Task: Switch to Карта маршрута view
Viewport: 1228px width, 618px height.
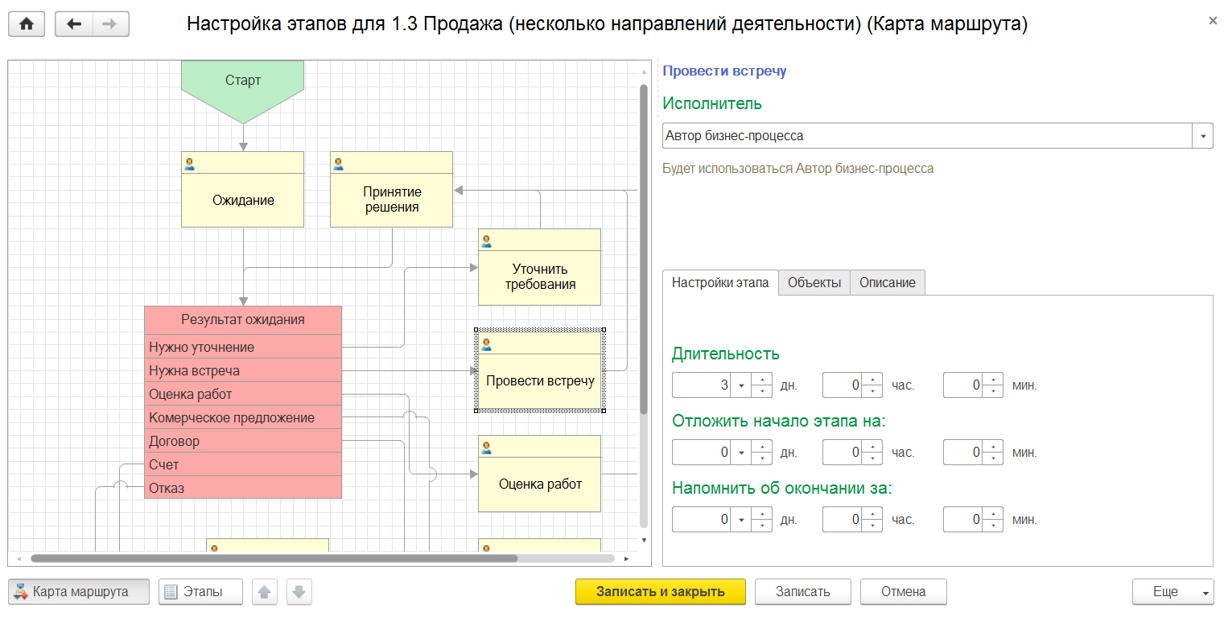Action: click(x=79, y=592)
